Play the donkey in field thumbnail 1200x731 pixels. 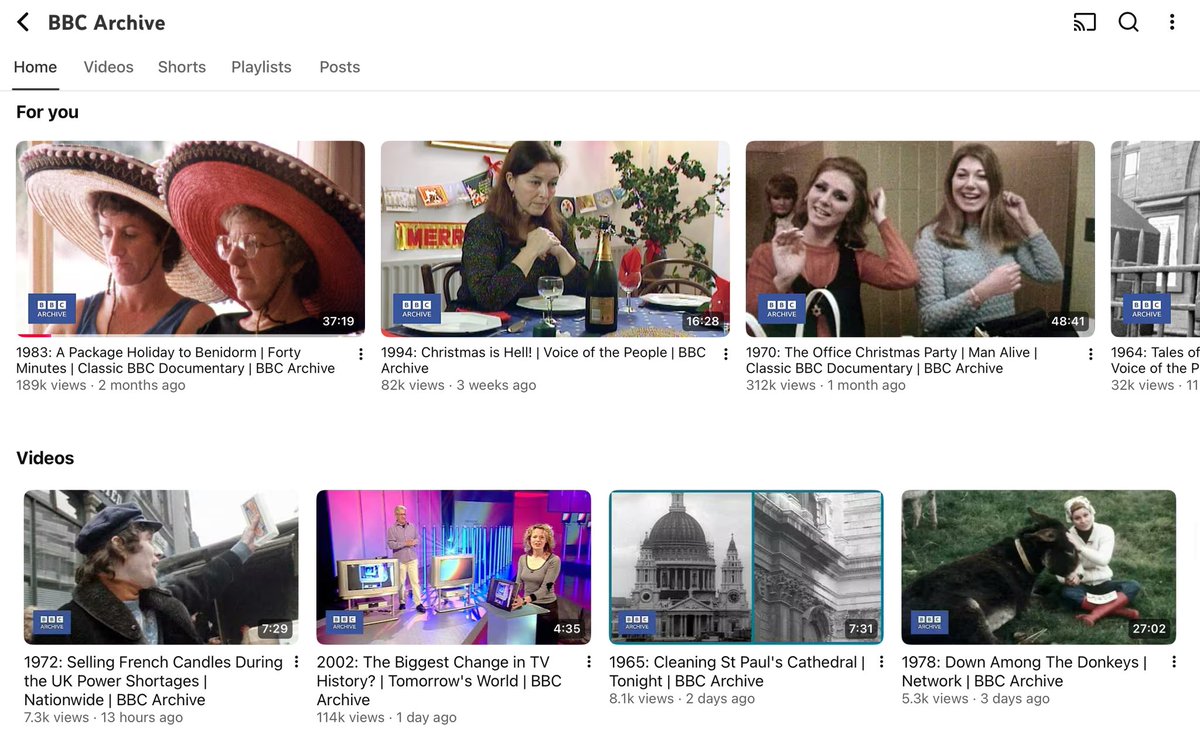[x=1038, y=567]
